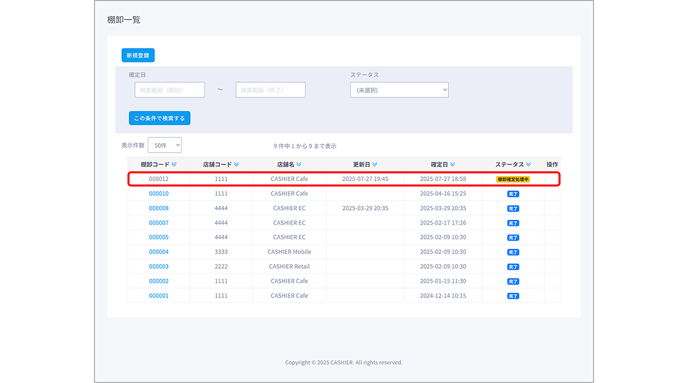Click 更新日 value 2025-03-29 20:35
The image size is (688, 383).
pyautogui.click(x=365, y=208)
